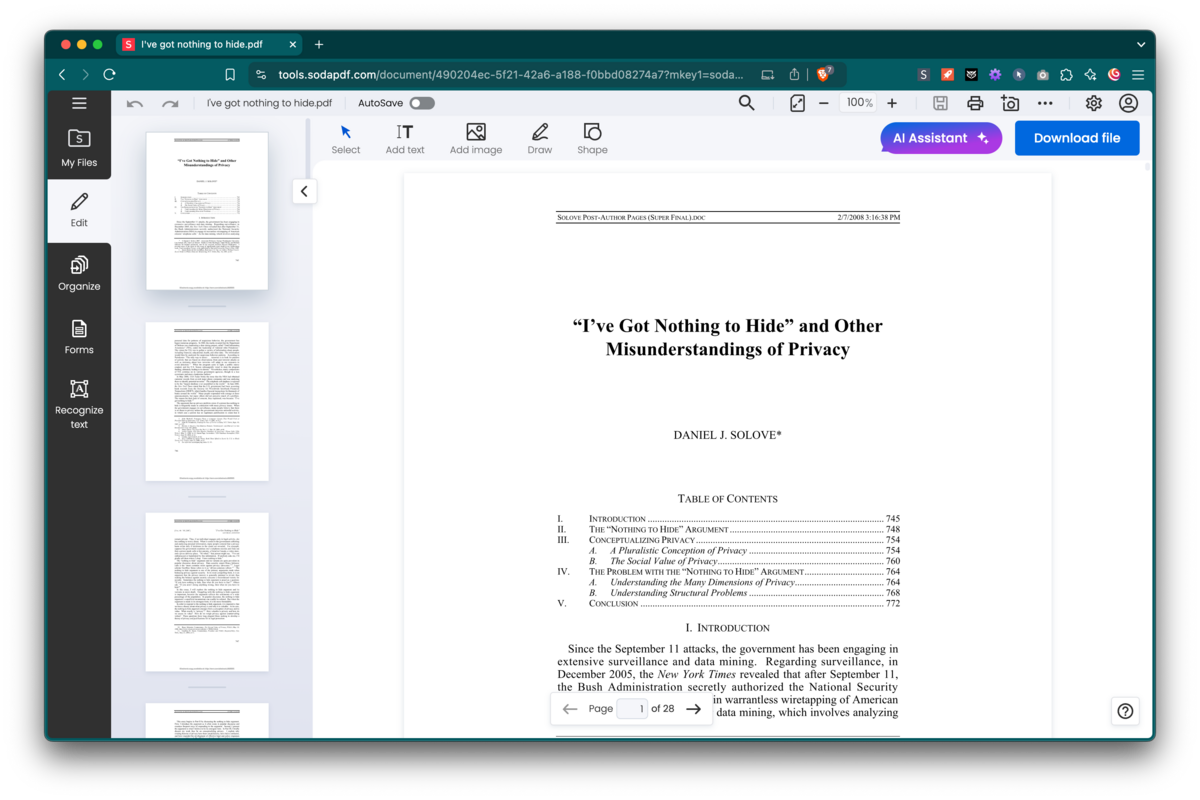Switch to the Edit sidebar section
This screenshot has width=1200, height=800.
click(79, 210)
